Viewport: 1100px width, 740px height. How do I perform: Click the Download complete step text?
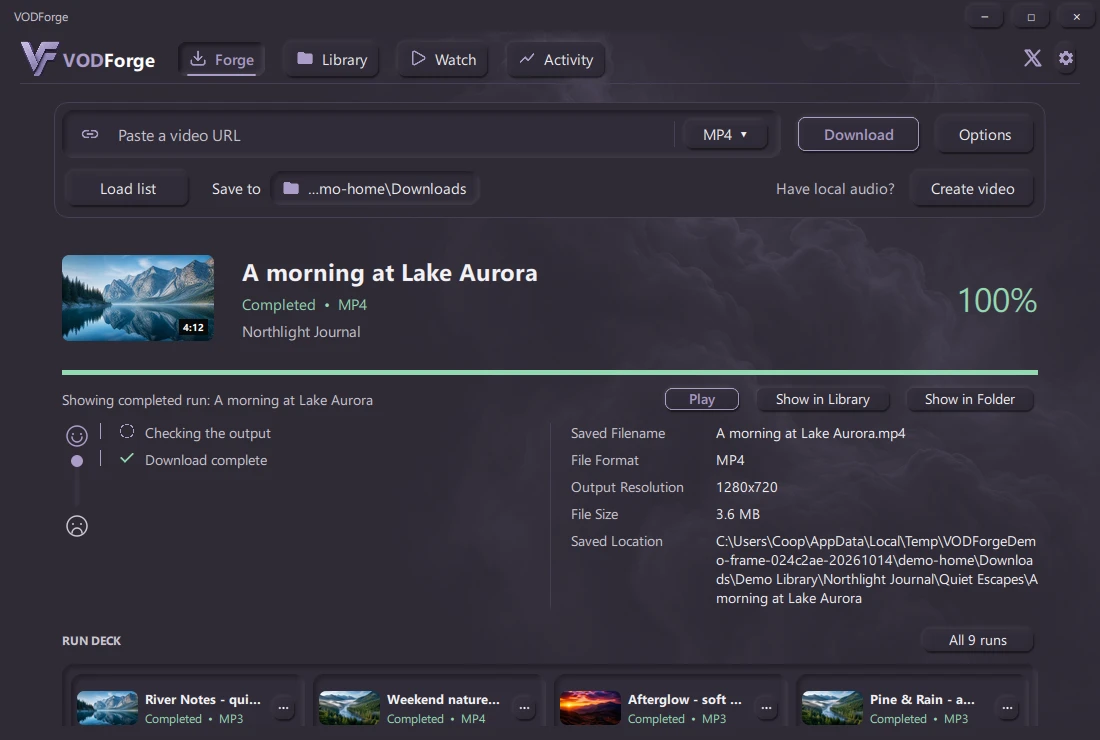(206, 460)
